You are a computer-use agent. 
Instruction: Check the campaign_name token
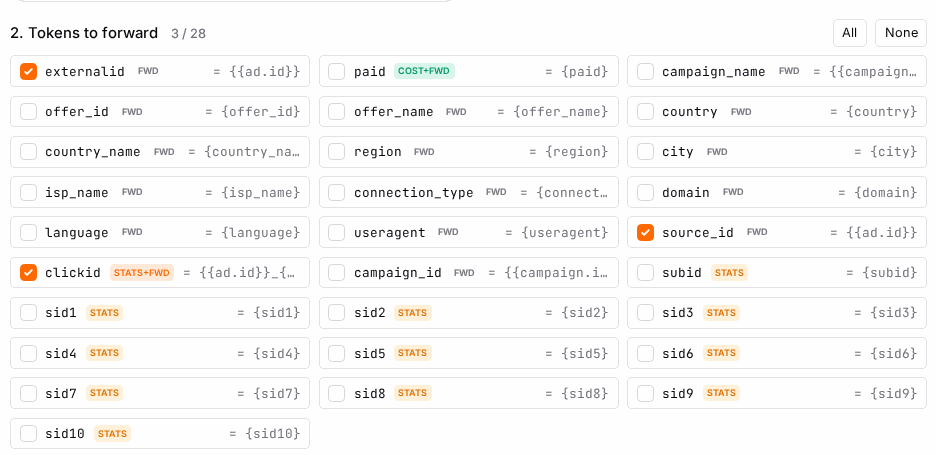click(x=645, y=72)
